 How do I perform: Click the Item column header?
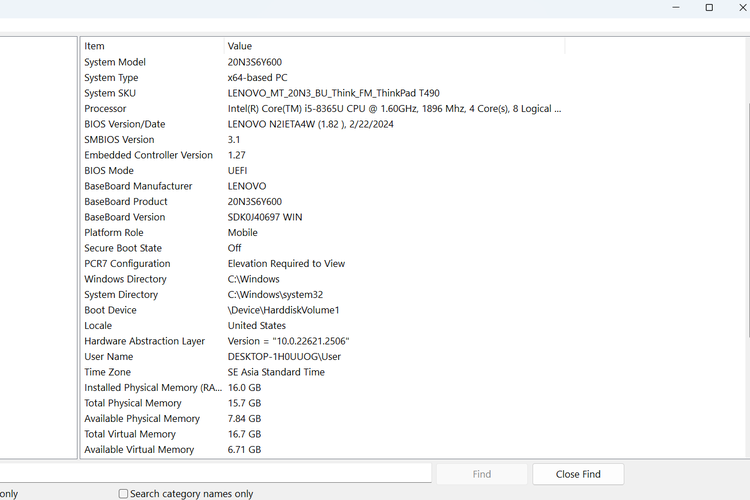point(152,46)
